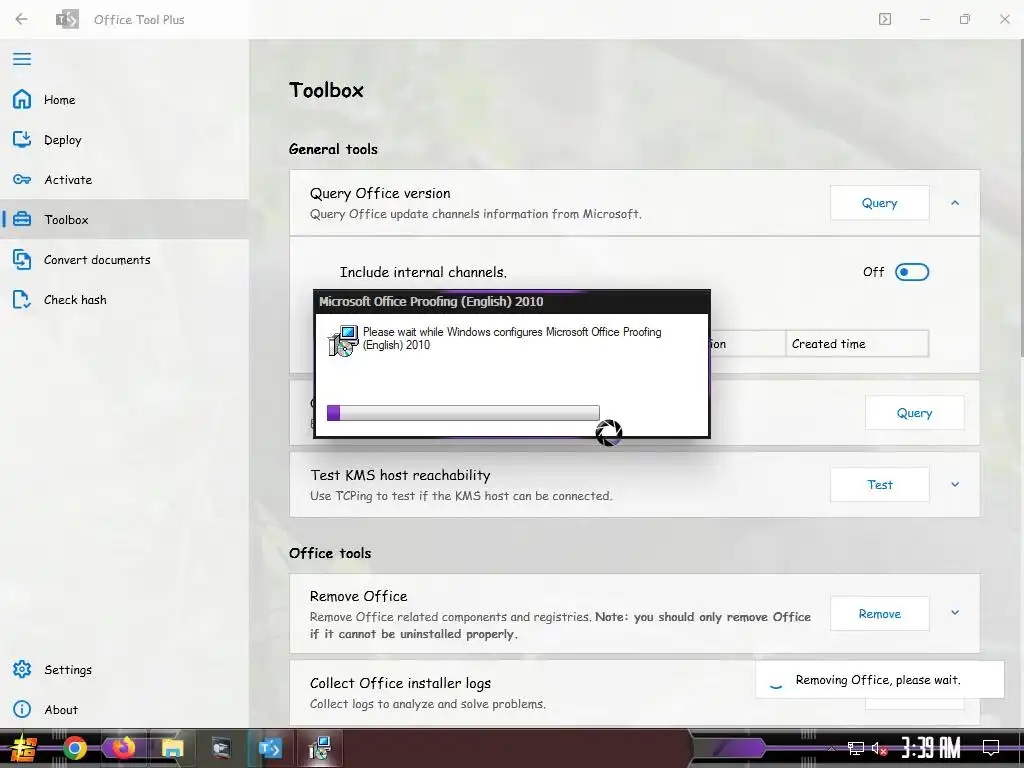Click the About info icon
The image size is (1024, 768).
click(x=22, y=709)
